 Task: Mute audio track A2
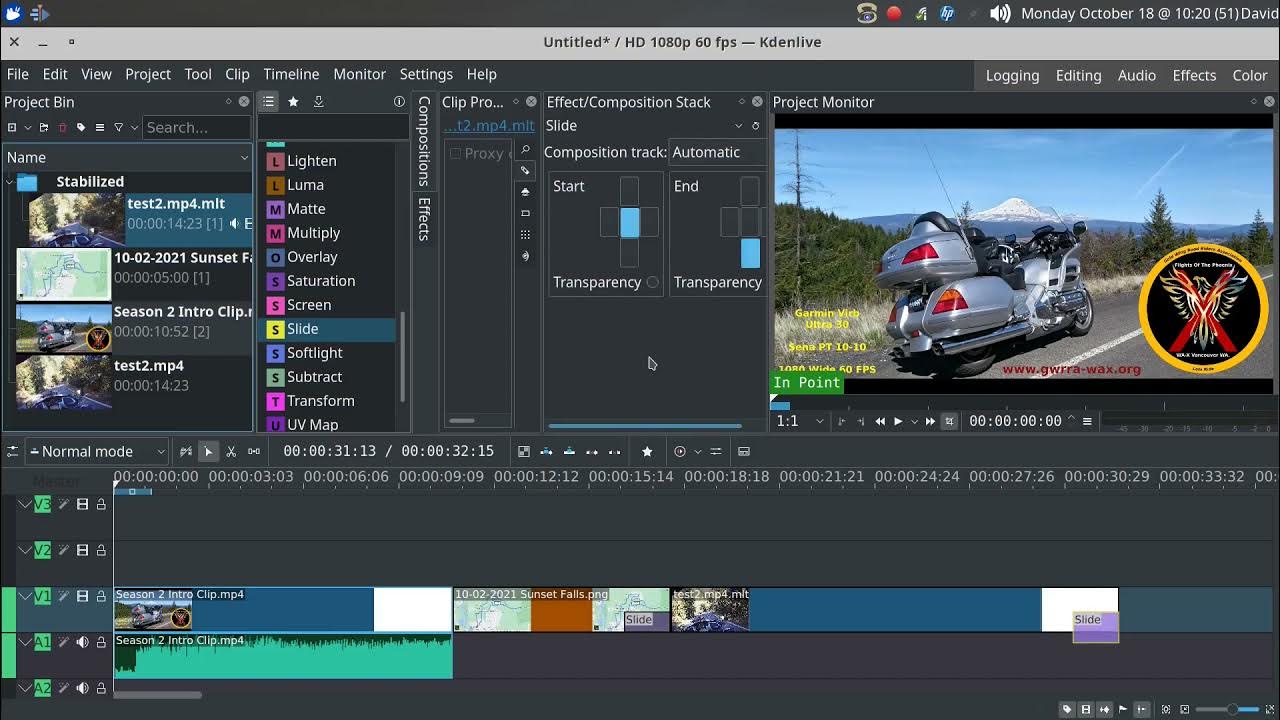point(82,689)
